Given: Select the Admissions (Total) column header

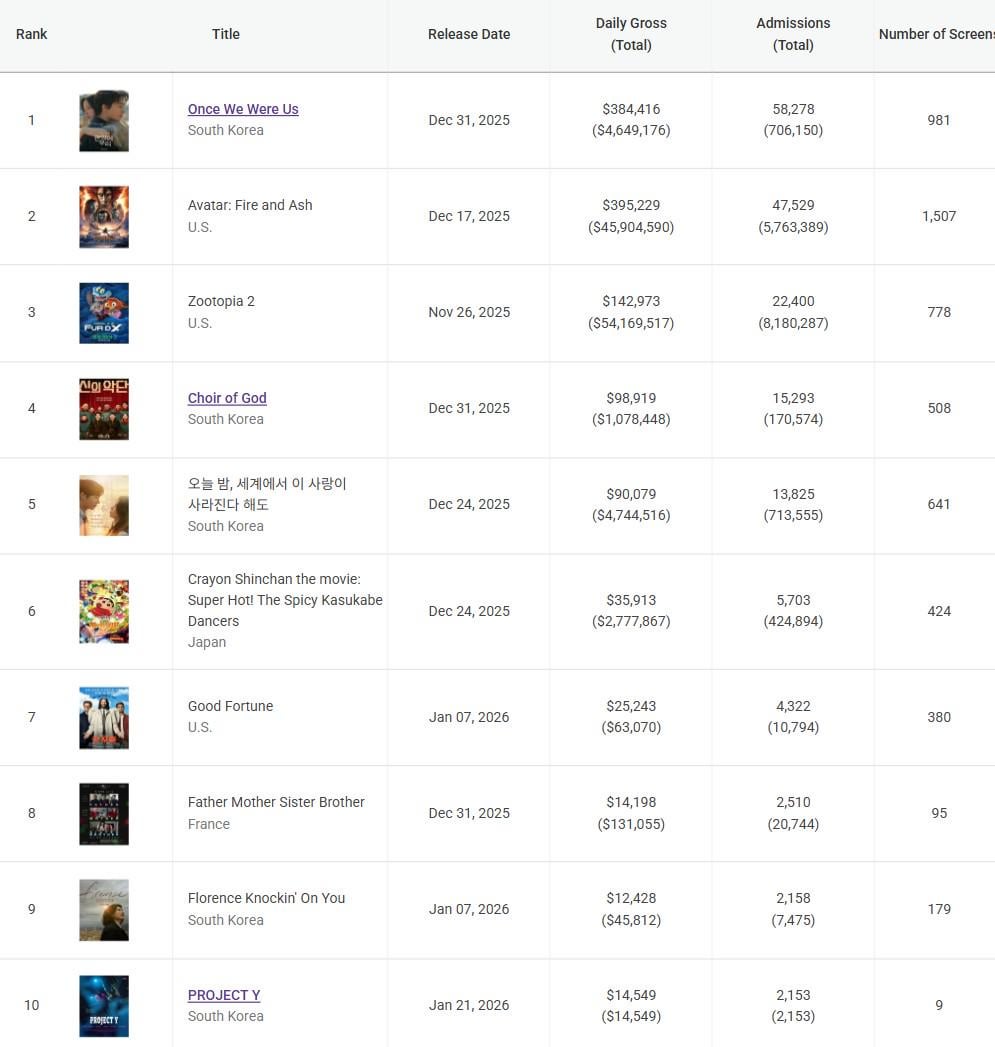Looking at the screenshot, I should (793, 34).
